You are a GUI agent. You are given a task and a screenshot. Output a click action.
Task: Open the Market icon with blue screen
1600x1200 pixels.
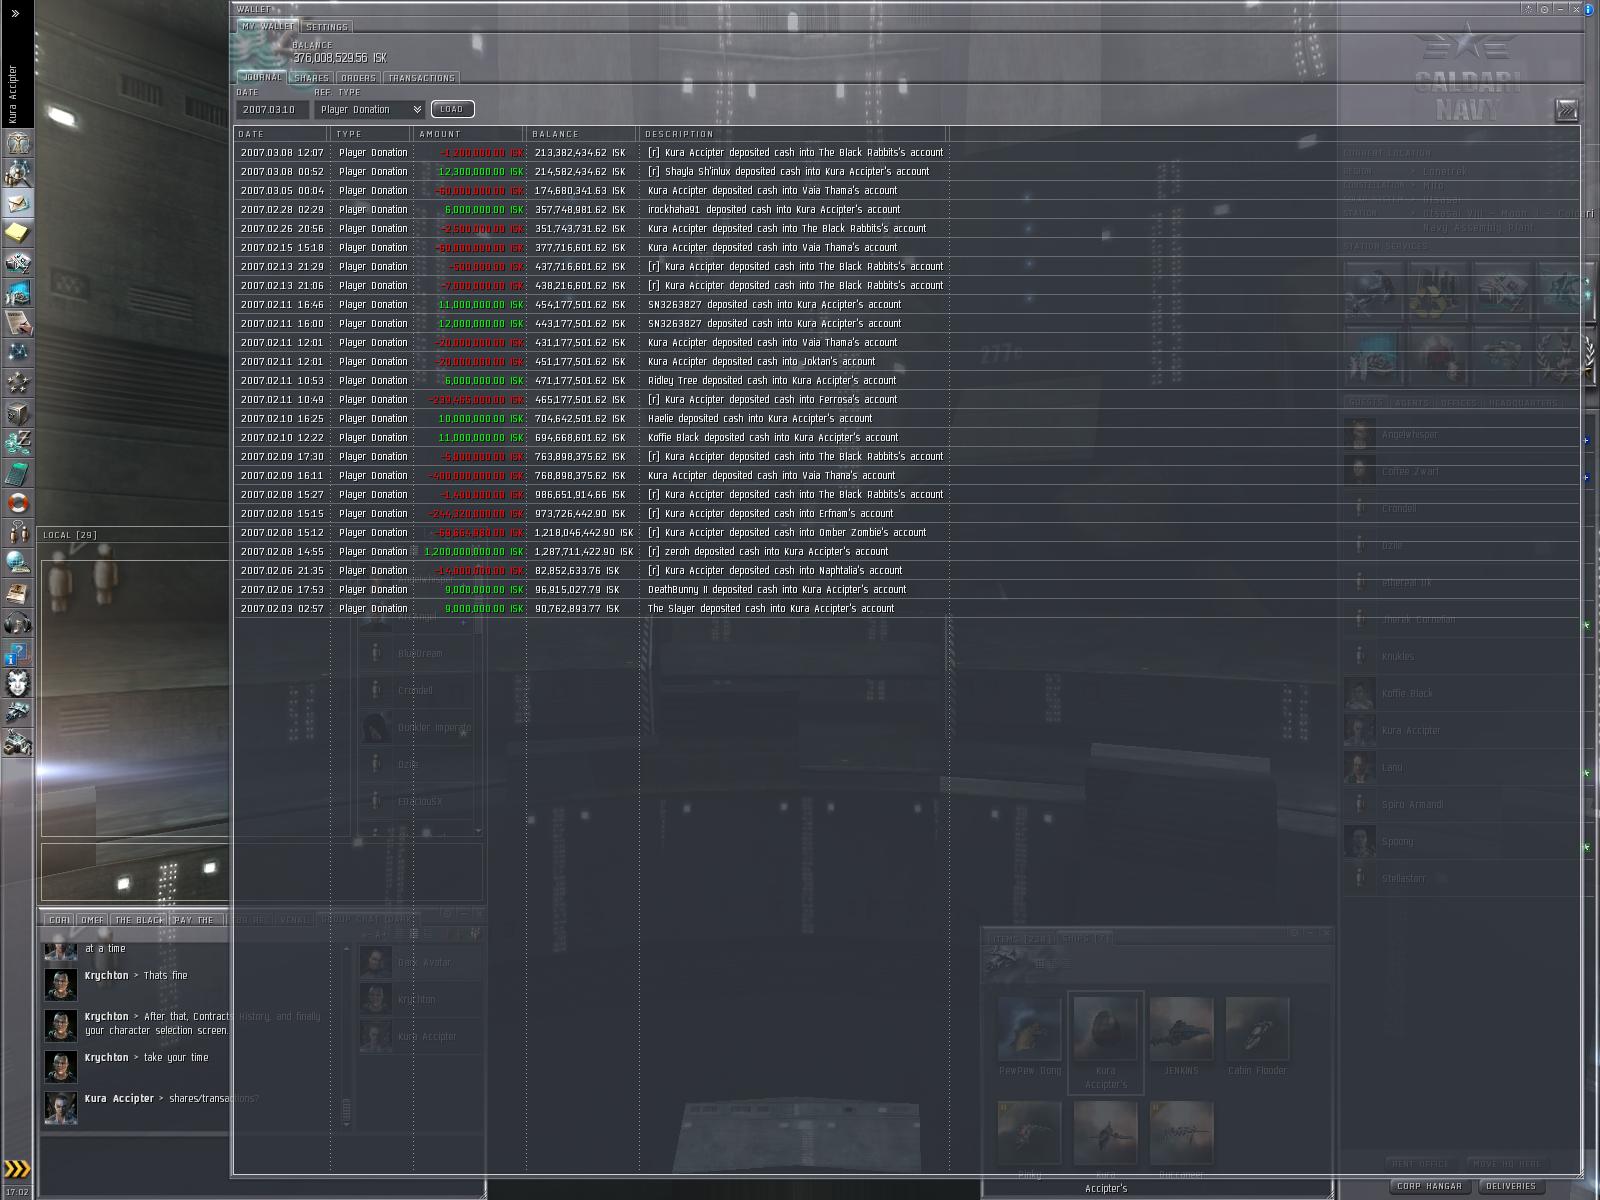point(18,293)
